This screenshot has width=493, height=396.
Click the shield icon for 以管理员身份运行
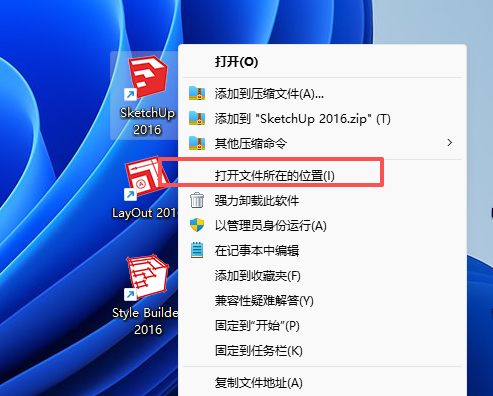[x=197, y=225]
